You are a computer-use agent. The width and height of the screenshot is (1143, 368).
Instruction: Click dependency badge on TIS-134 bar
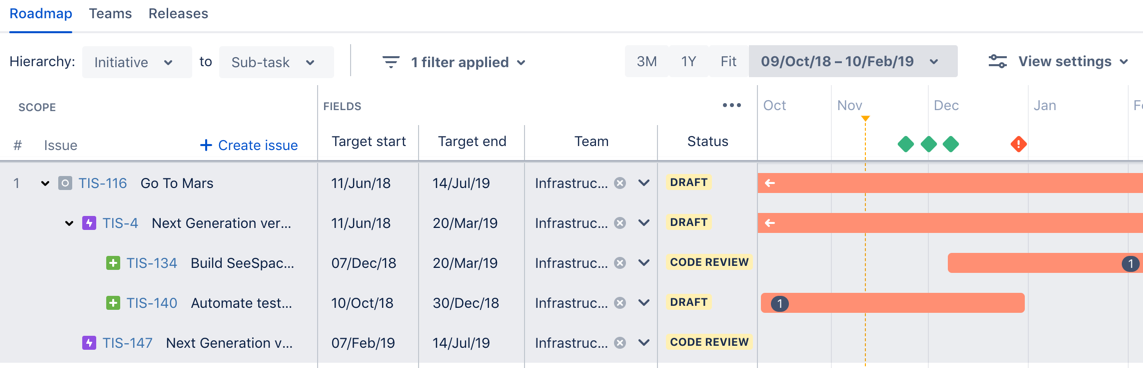(1131, 264)
